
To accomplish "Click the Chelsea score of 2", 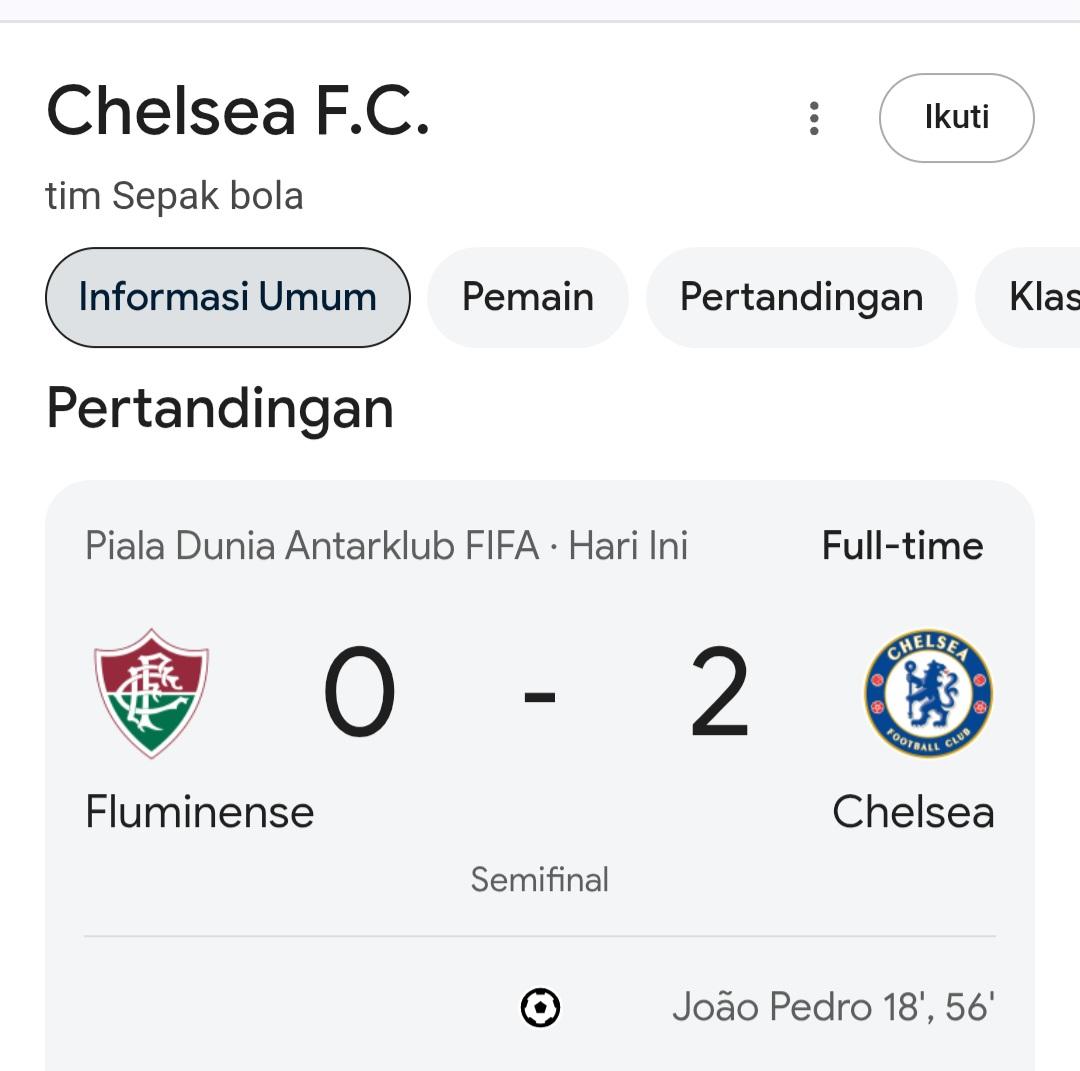I will [x=719, y=691].
